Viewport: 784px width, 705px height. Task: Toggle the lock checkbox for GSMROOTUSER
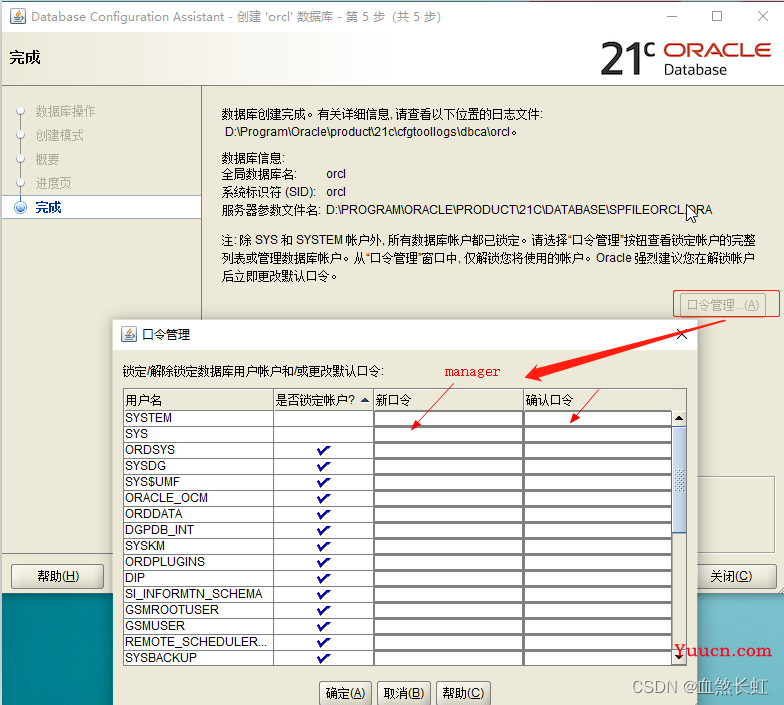click(x=324, y=610)
